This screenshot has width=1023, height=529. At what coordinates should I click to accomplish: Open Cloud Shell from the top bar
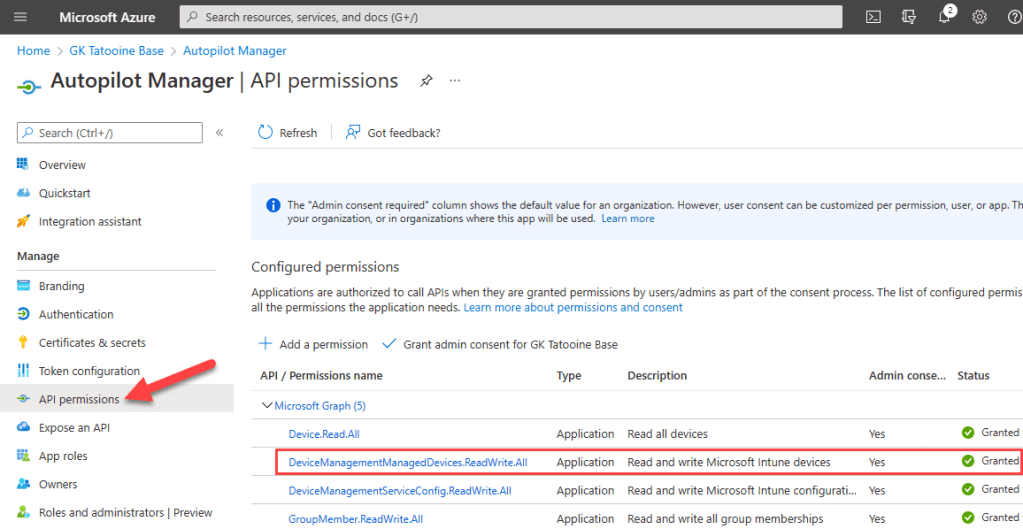(874, 18)
